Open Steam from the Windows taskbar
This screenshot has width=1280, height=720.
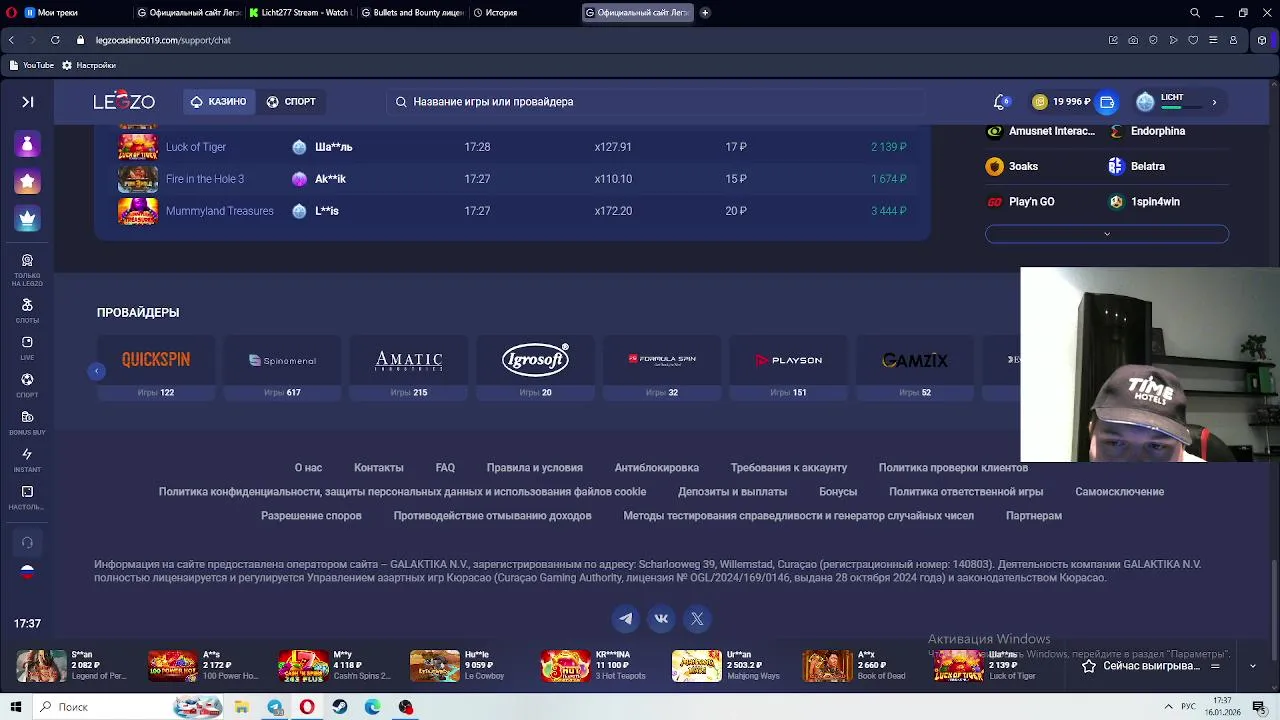coord(340,707)
